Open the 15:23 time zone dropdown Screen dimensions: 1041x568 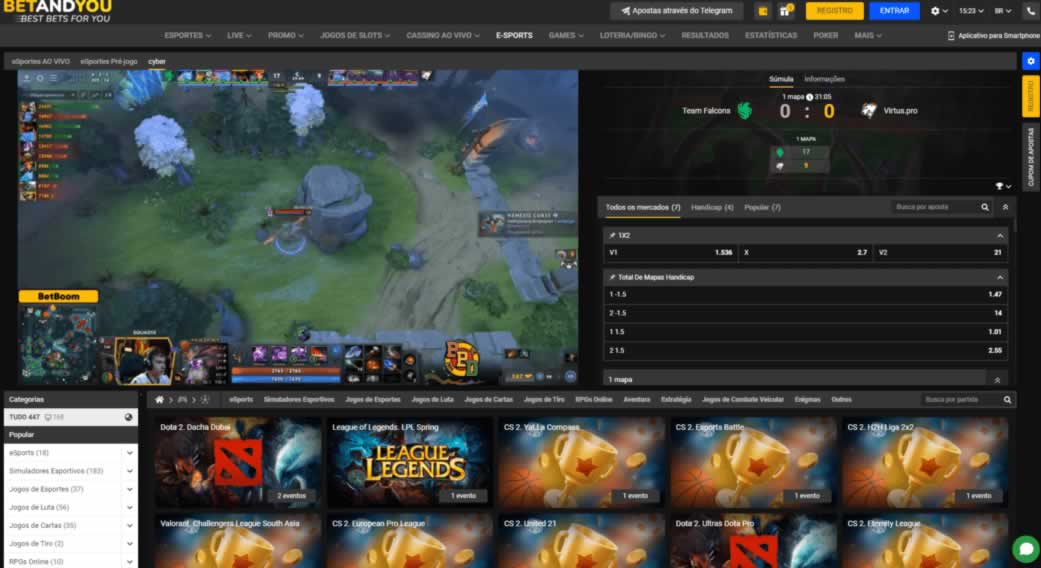(x=971, y=11)
